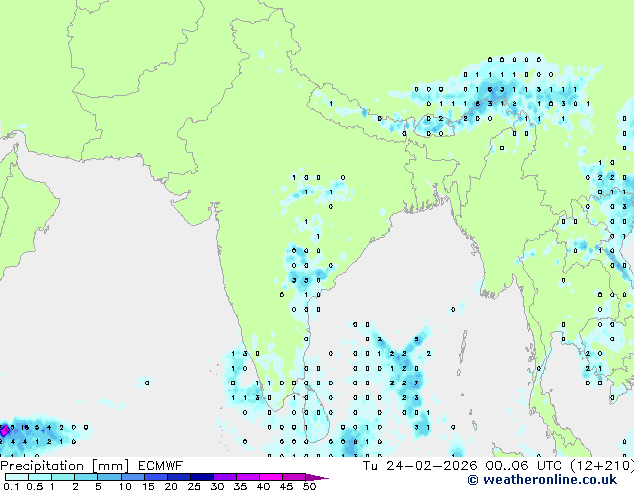Screen dimensions: 634x490
Task: Click the '16' precipitation value on the map
Action: [25, 427]
